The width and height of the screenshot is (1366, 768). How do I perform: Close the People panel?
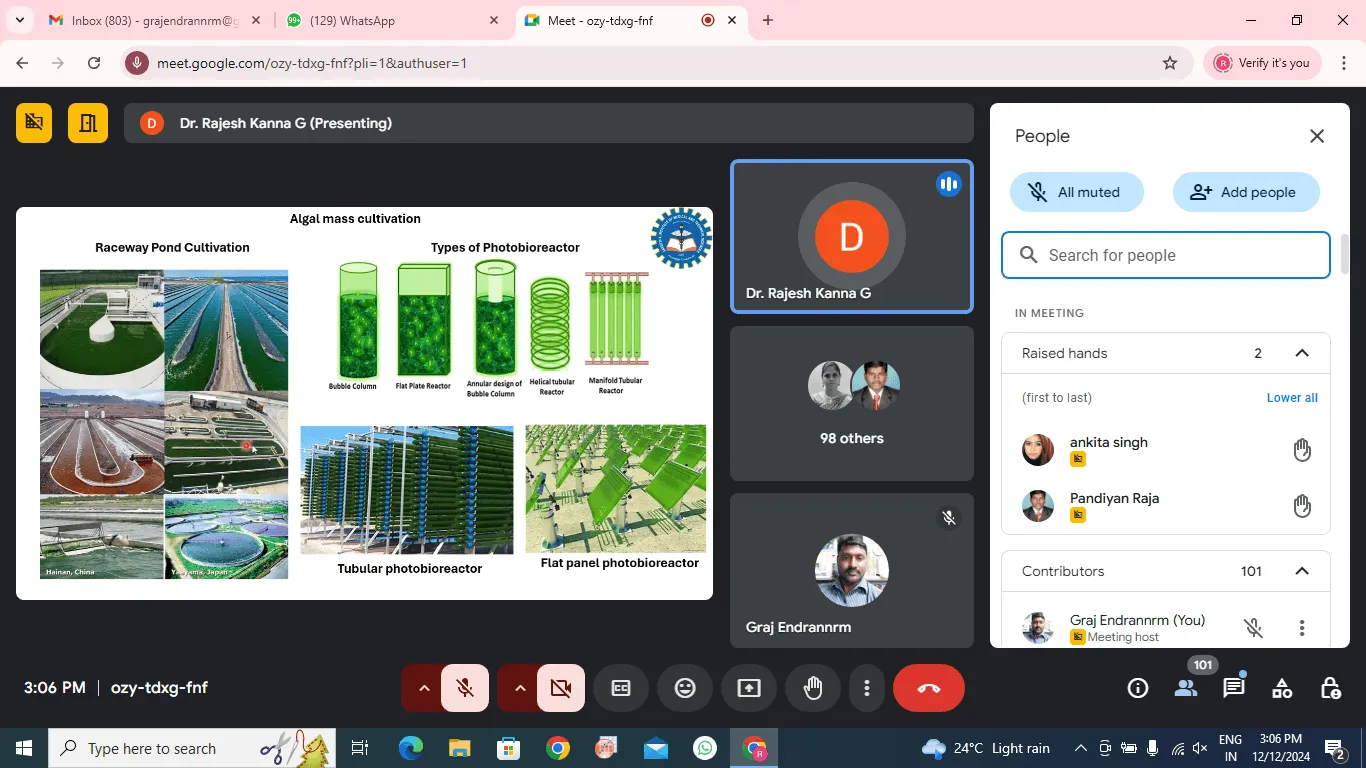tap(1317, 136)
